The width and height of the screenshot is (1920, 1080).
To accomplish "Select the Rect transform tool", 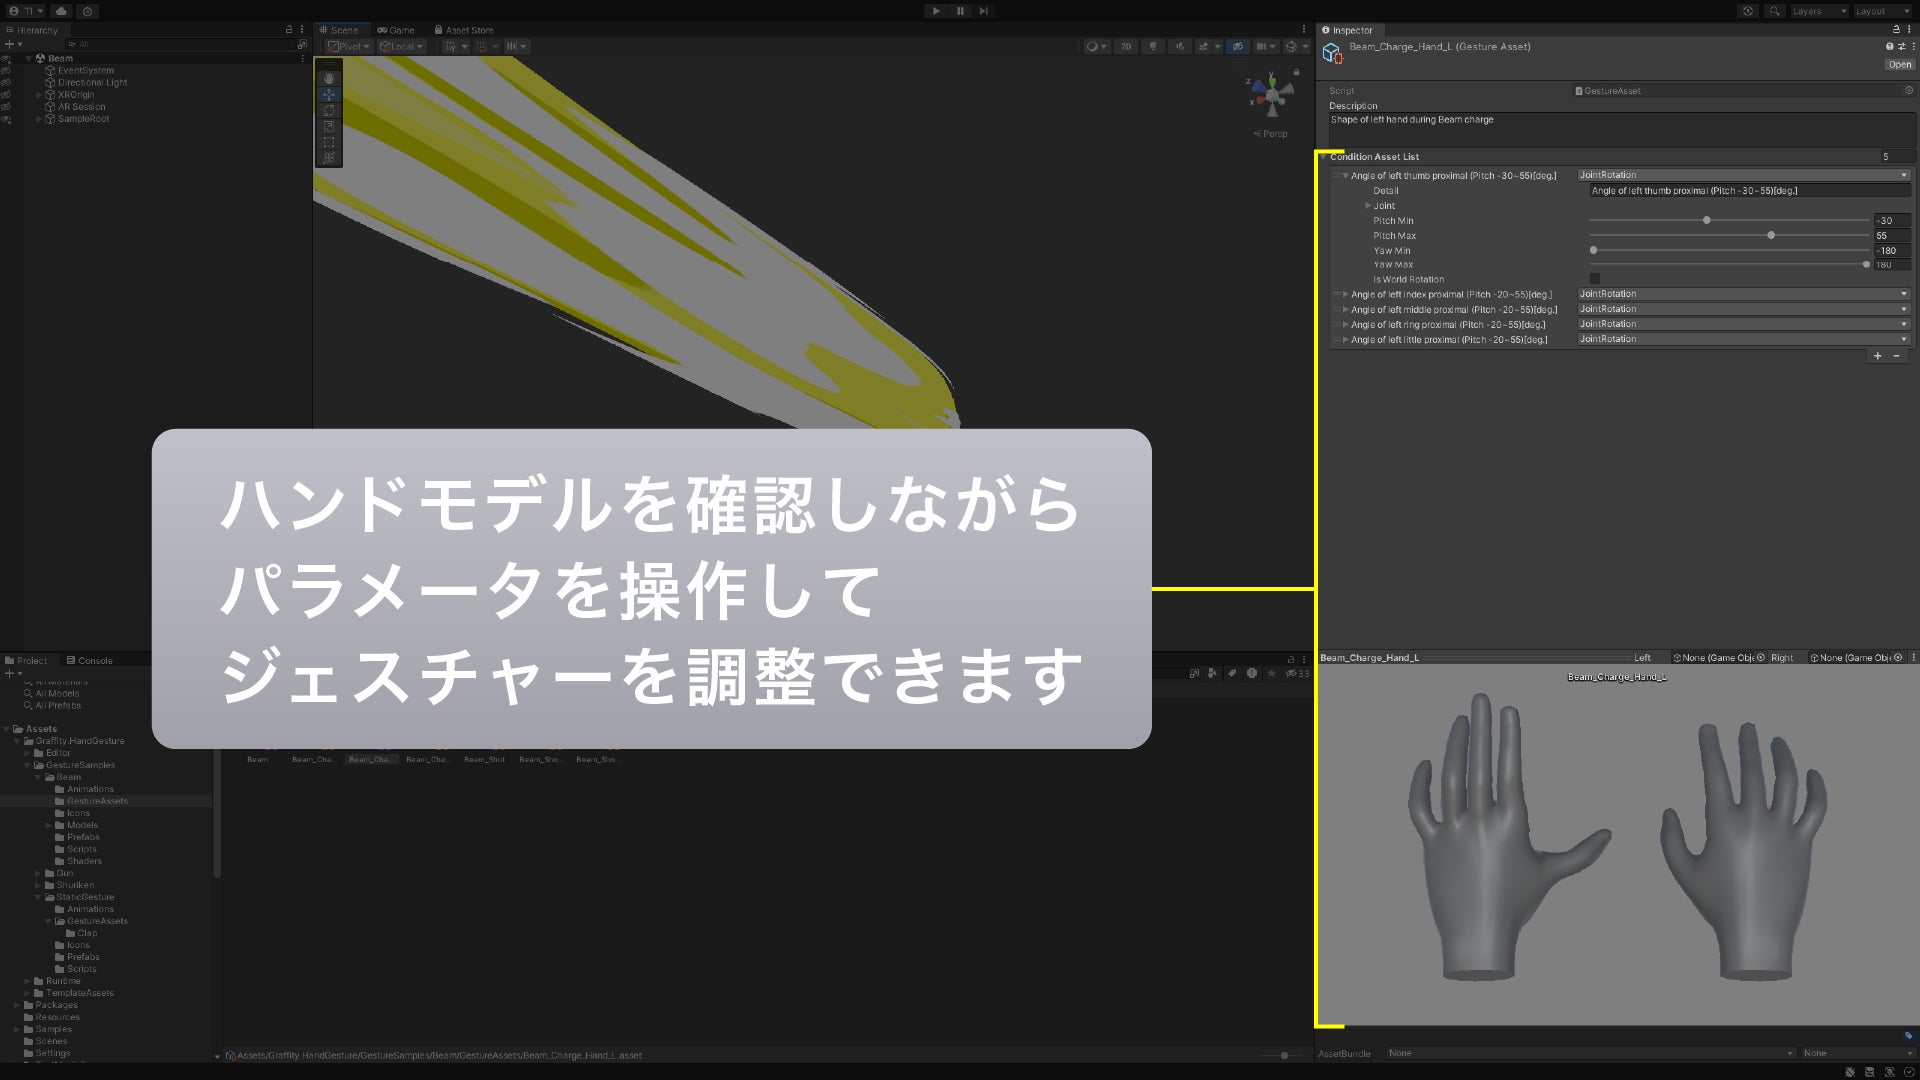I will pyautogui.click(x=328, y=142).
